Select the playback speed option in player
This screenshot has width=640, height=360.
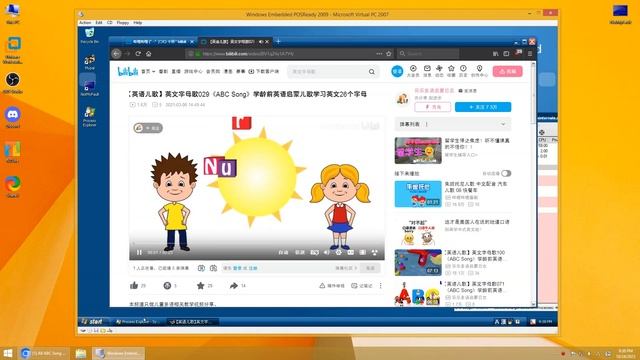pyautogui.click(x=300, y=253)
